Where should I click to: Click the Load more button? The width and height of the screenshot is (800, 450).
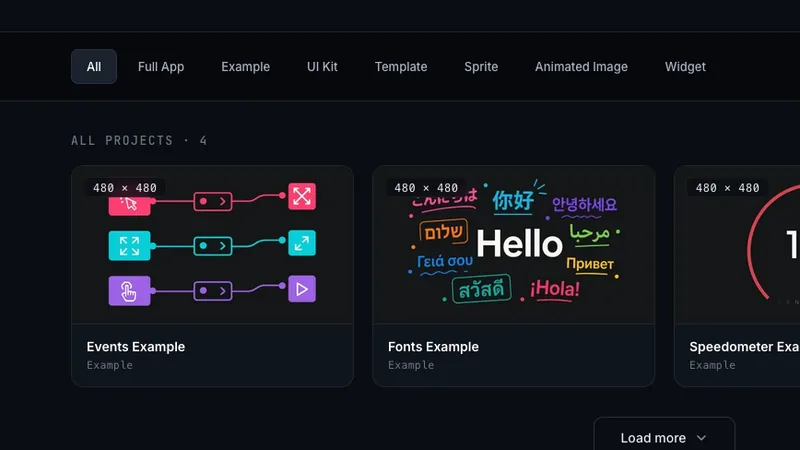(x=664, y=437)
